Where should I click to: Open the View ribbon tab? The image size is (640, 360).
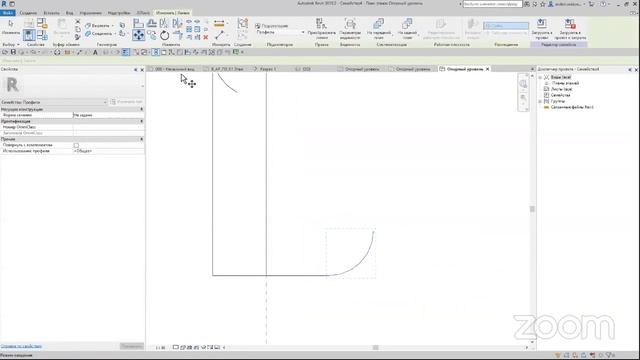point(69,13)
